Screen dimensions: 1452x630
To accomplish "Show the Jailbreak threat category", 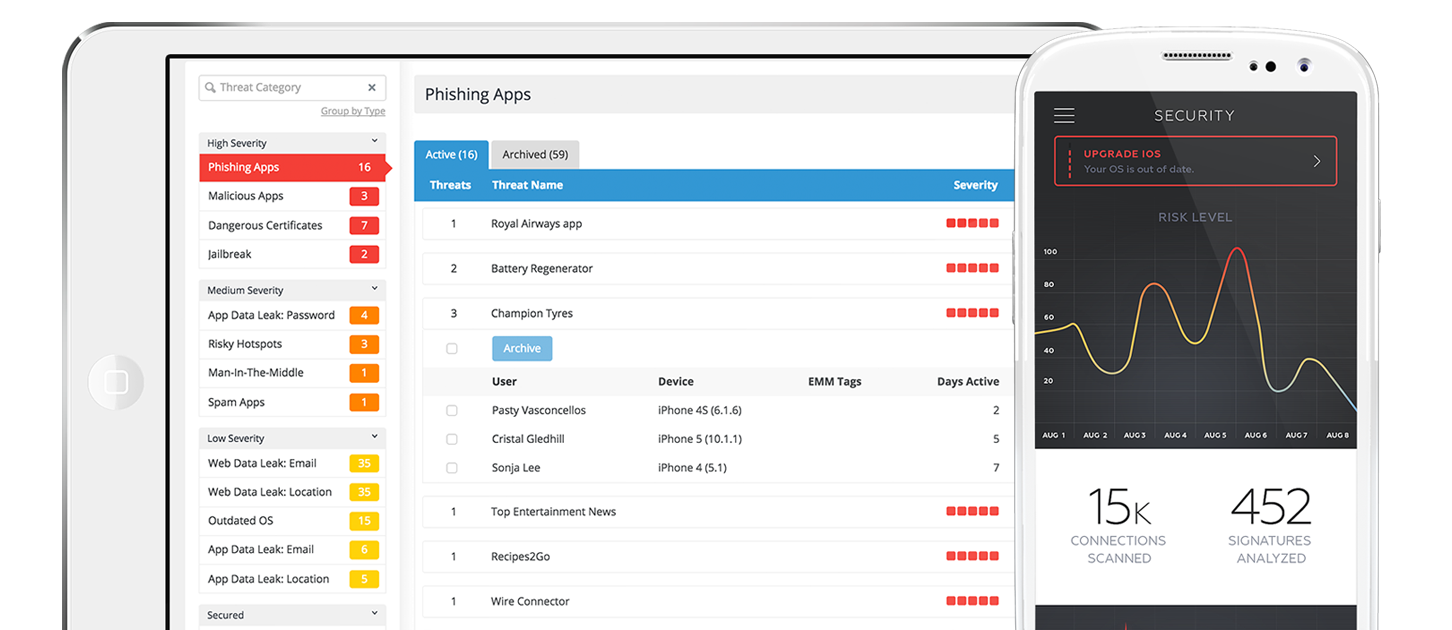I will 292,255.
